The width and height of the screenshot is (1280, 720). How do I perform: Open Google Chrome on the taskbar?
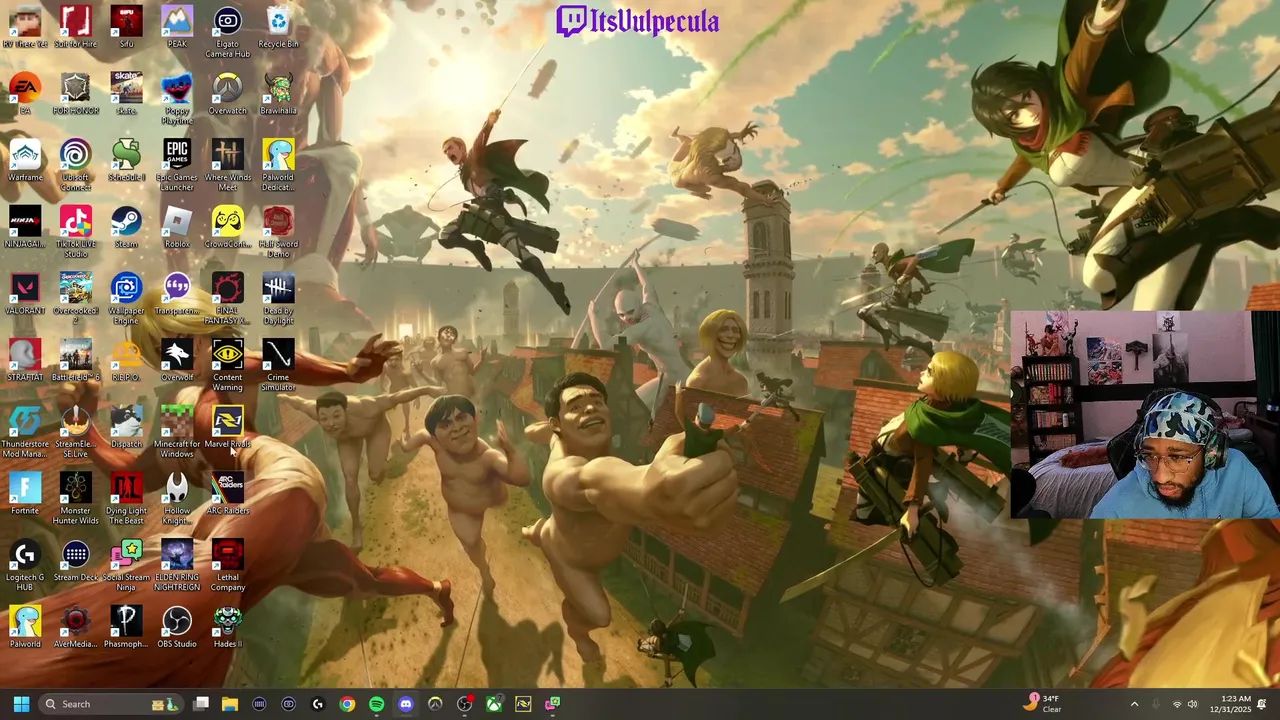coord(347,704)
